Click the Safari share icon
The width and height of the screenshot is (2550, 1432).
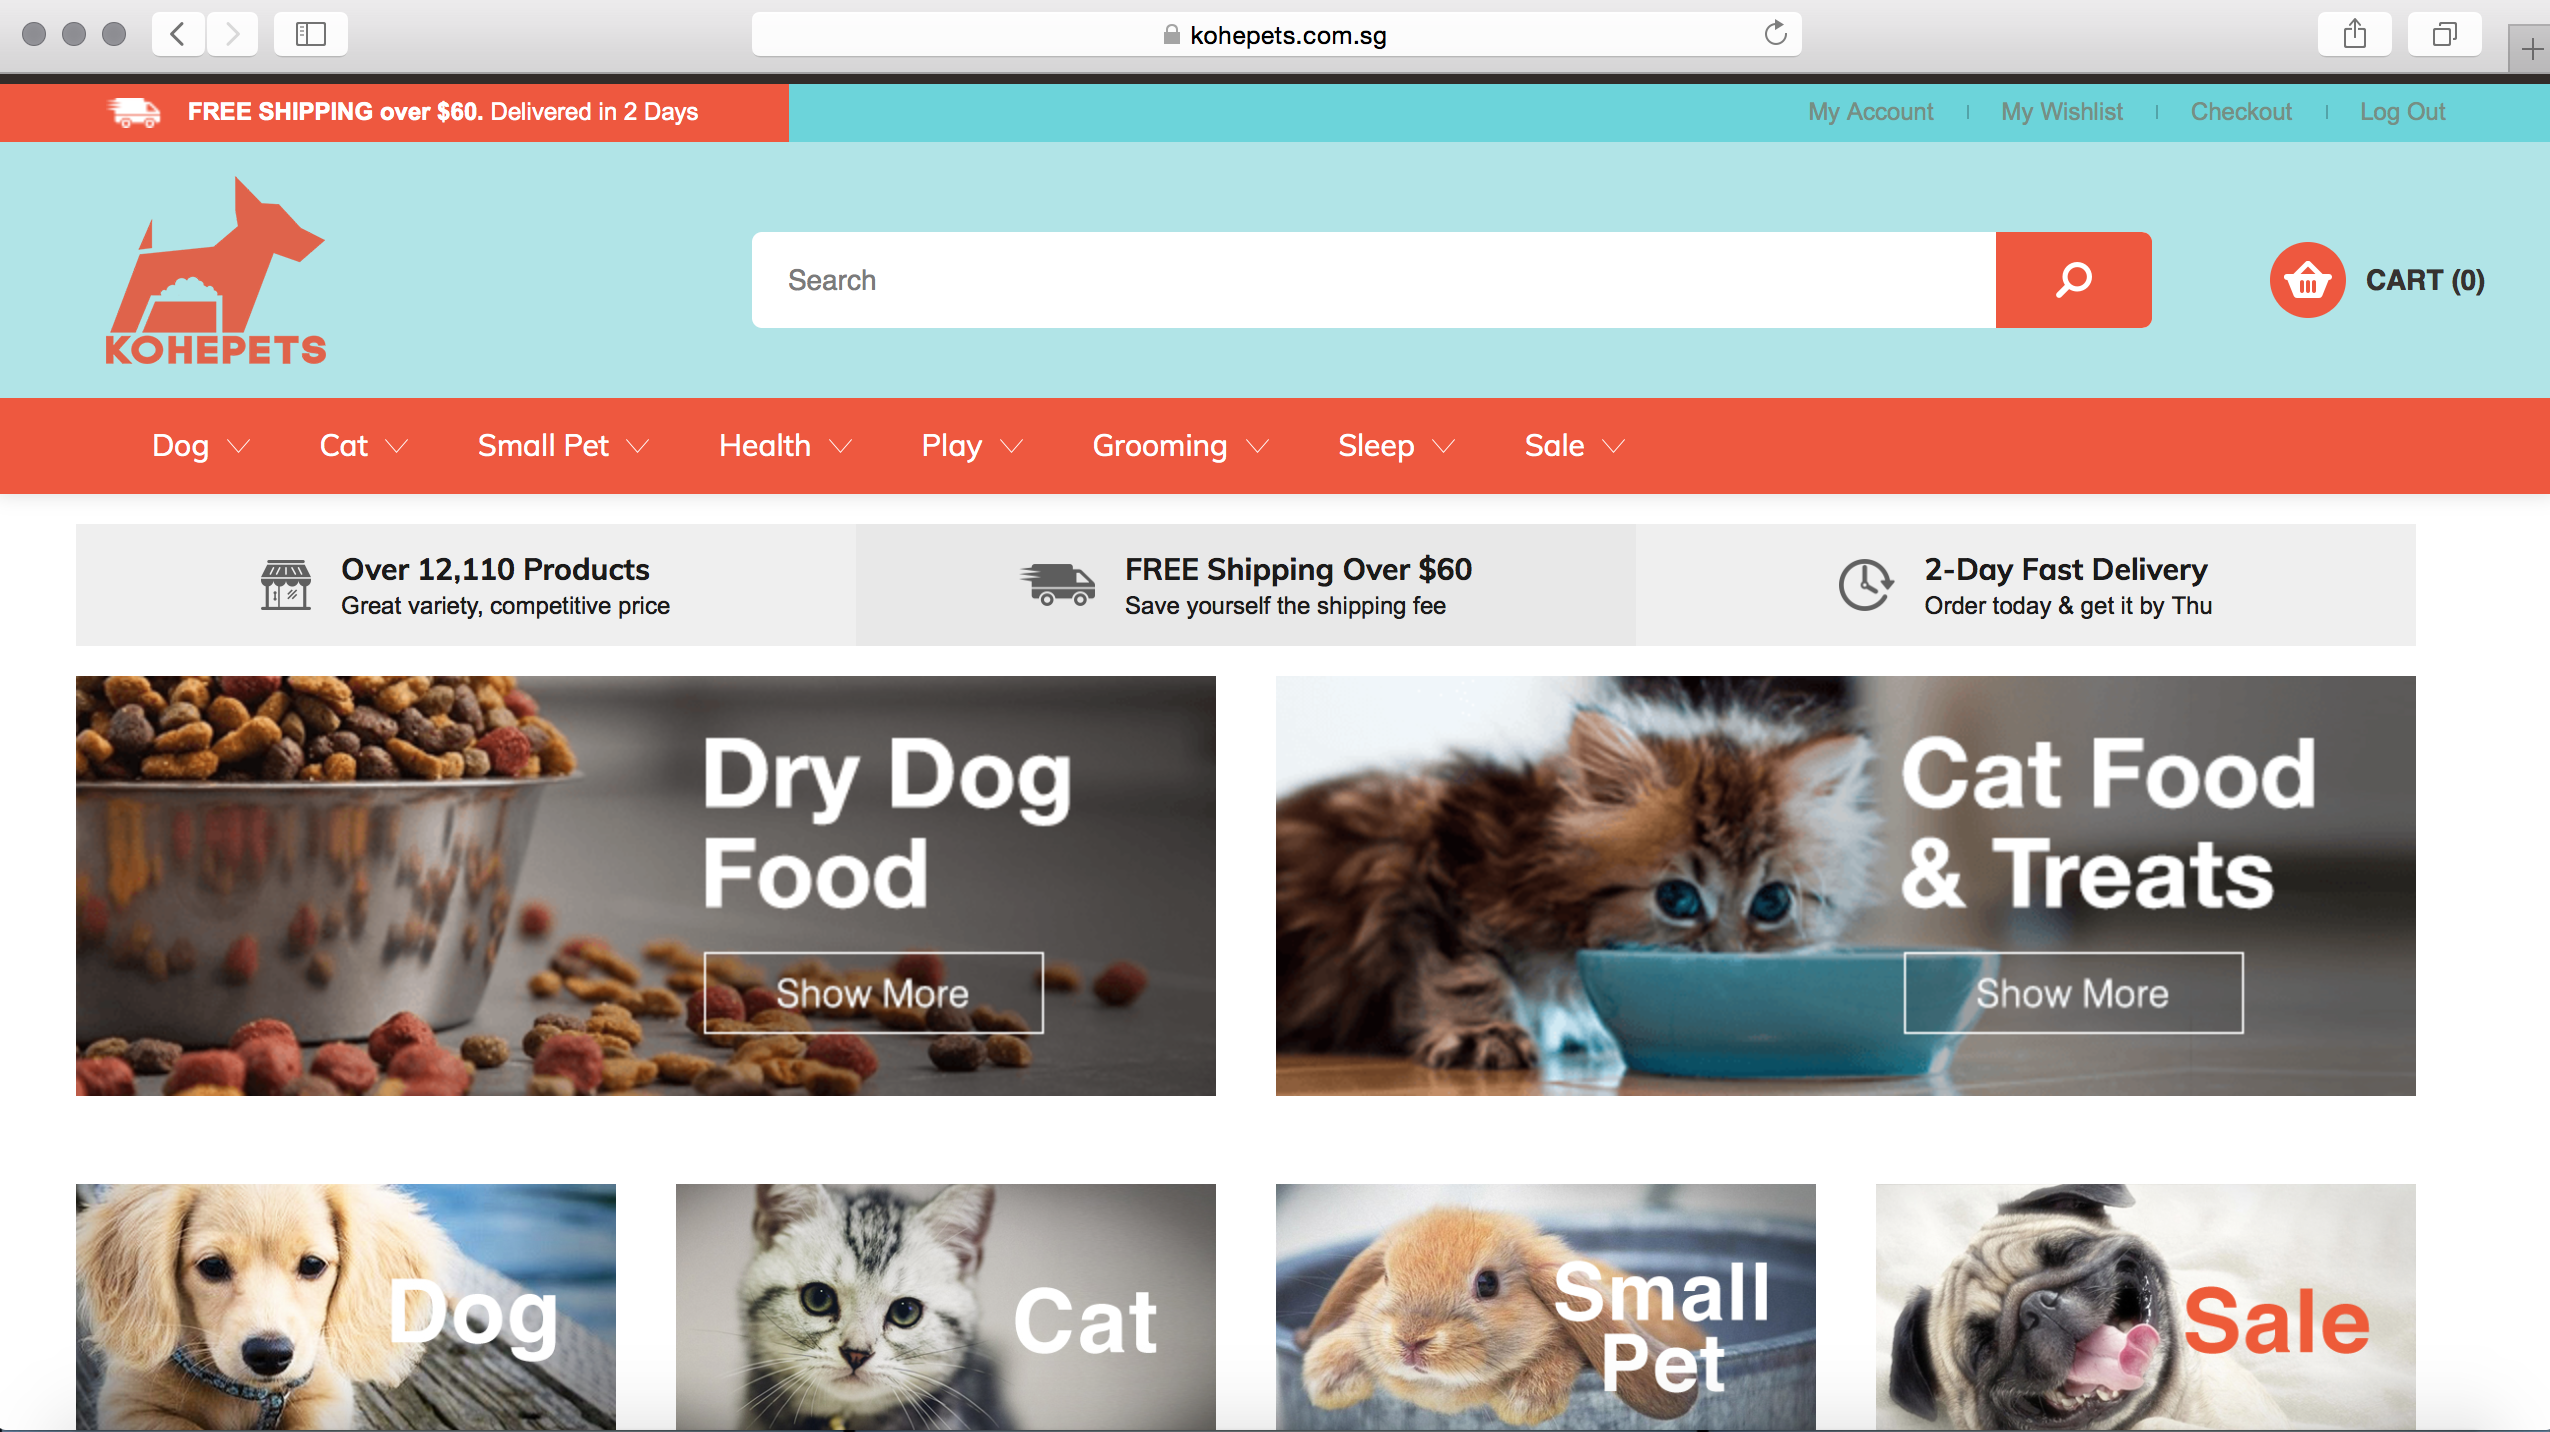[2355, 34]
